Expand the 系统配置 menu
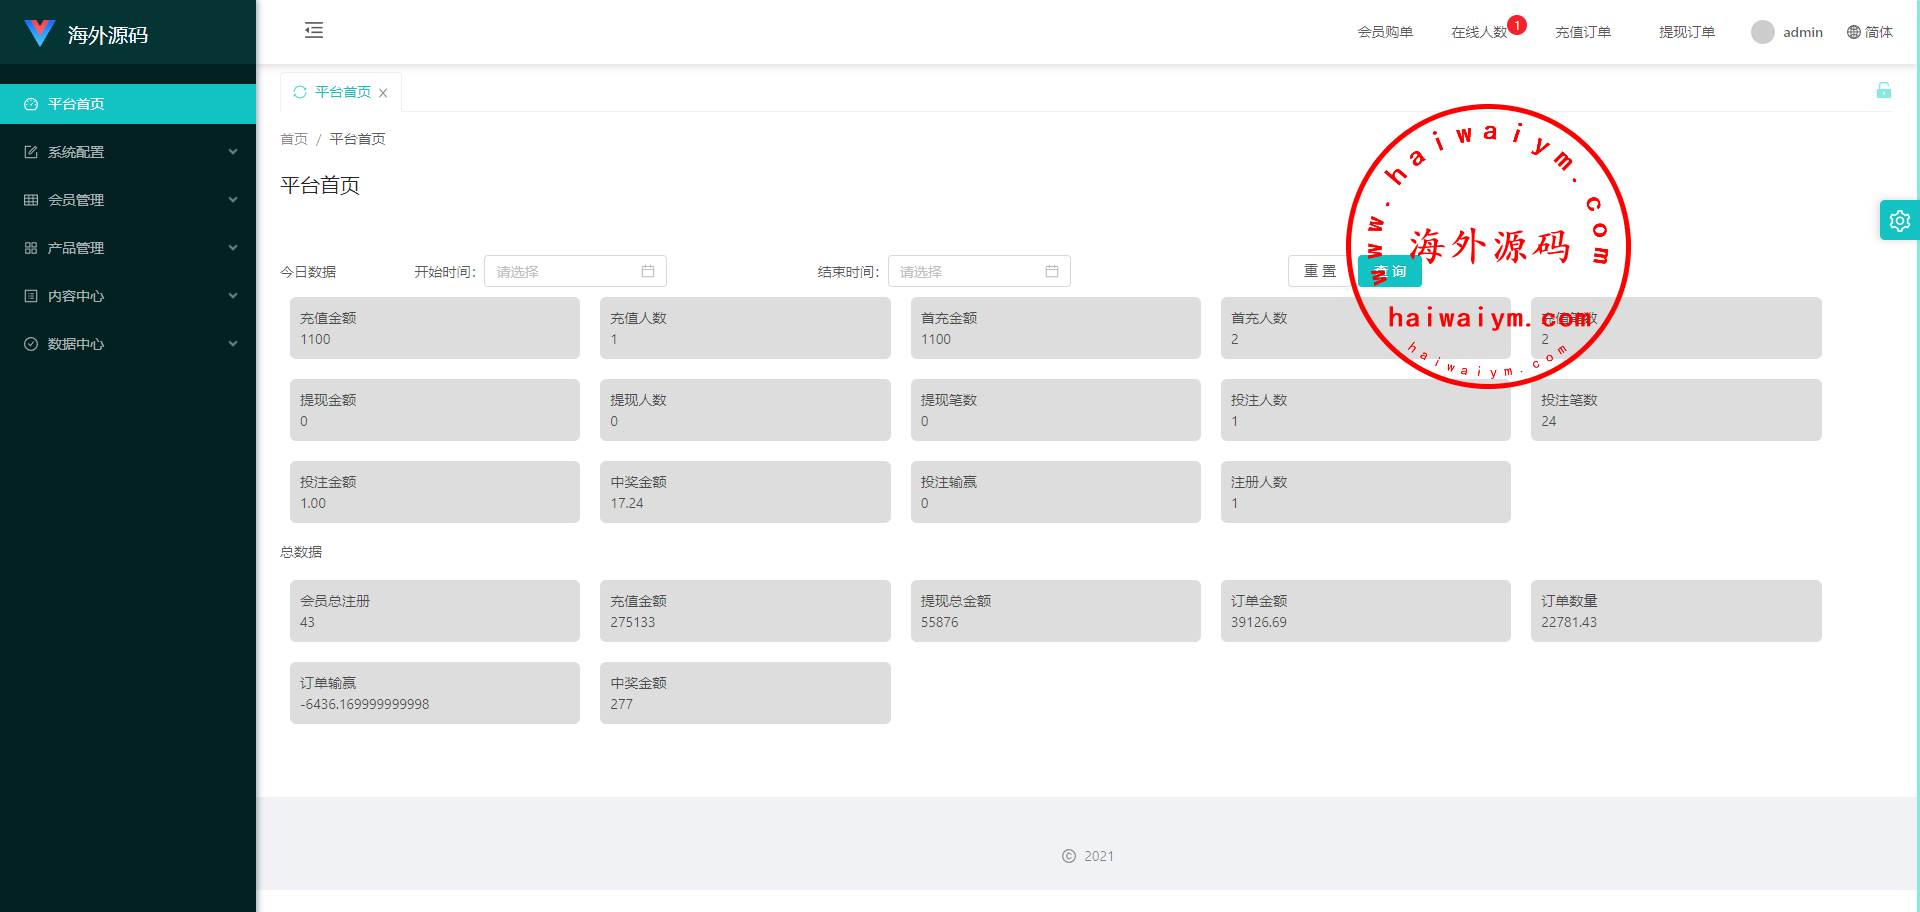1920x912 pixels. [128, 152]
